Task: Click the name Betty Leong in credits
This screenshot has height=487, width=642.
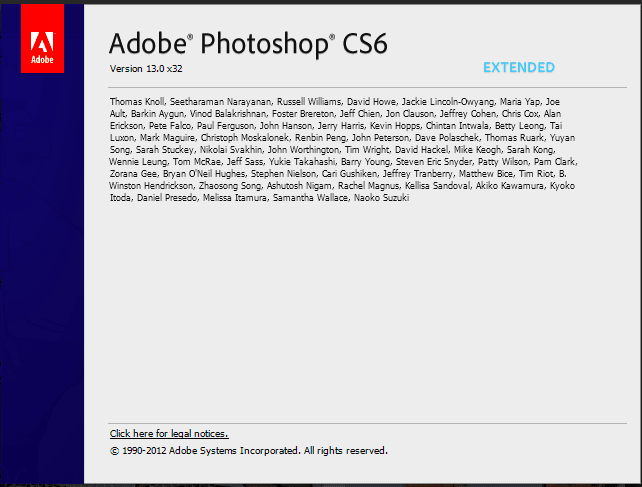Action: [520, 126]
